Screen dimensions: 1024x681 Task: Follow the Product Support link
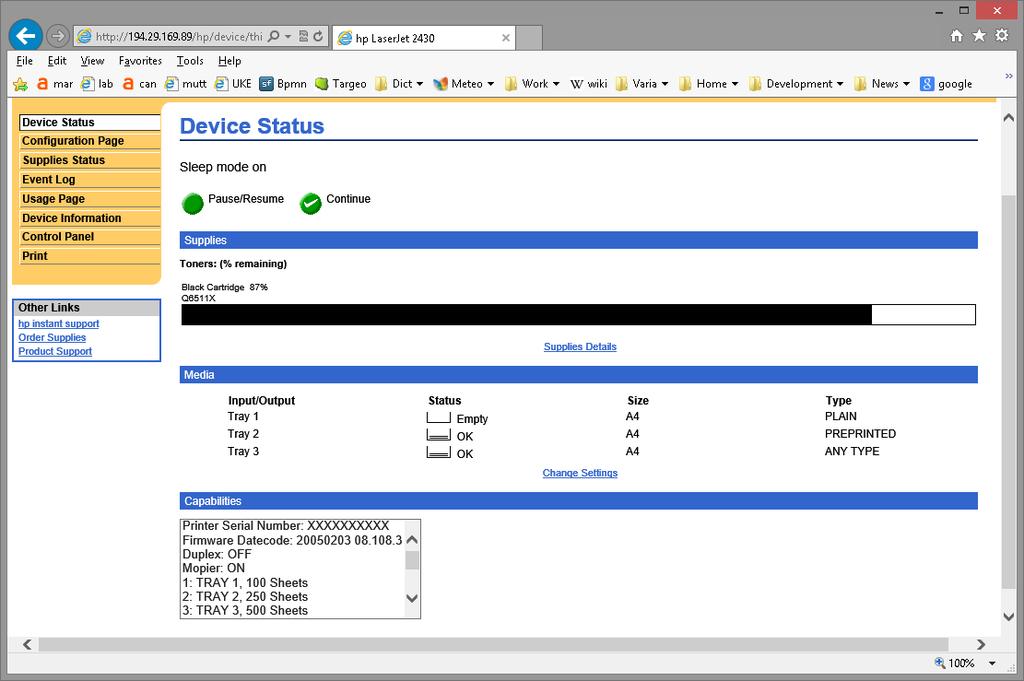click(55, 351)
